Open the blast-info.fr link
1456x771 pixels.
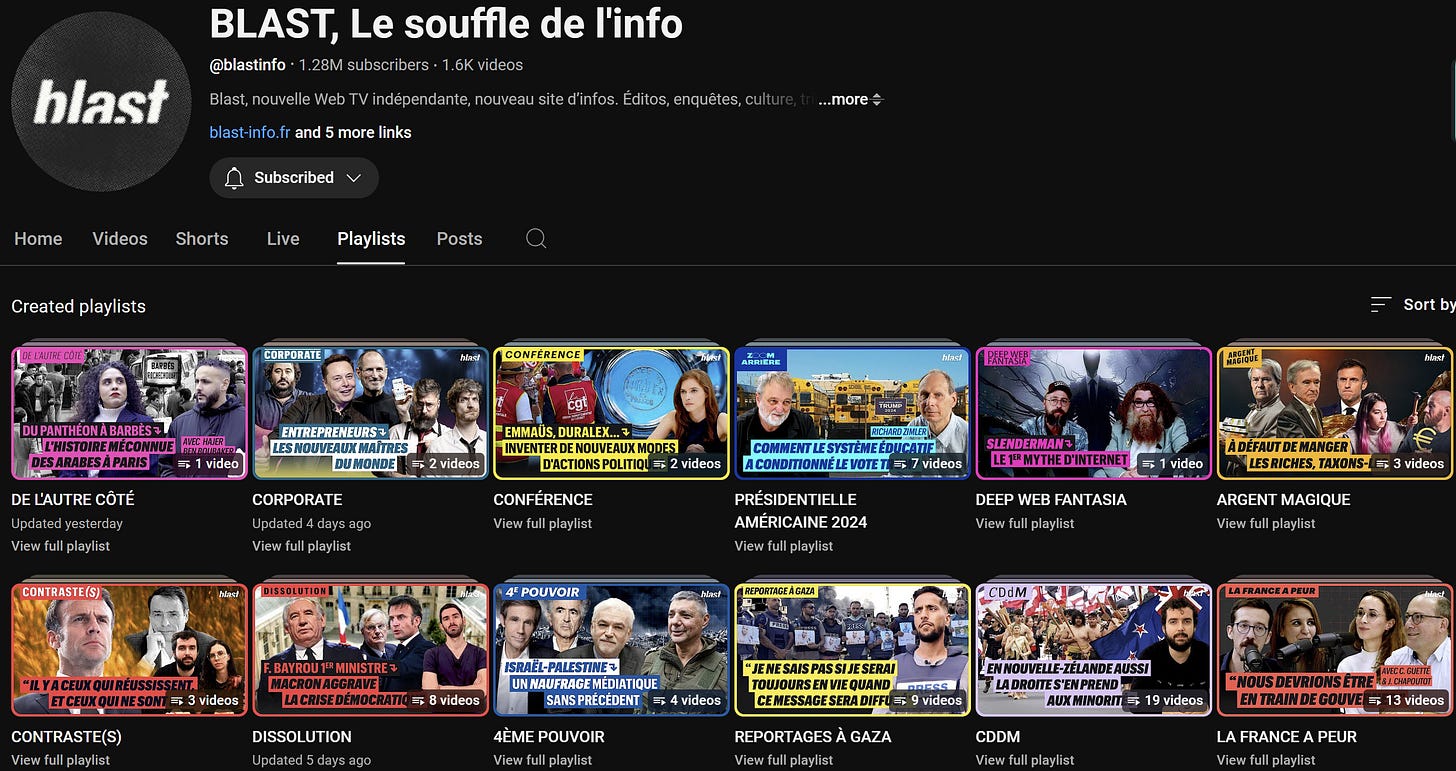click(250, 132)
